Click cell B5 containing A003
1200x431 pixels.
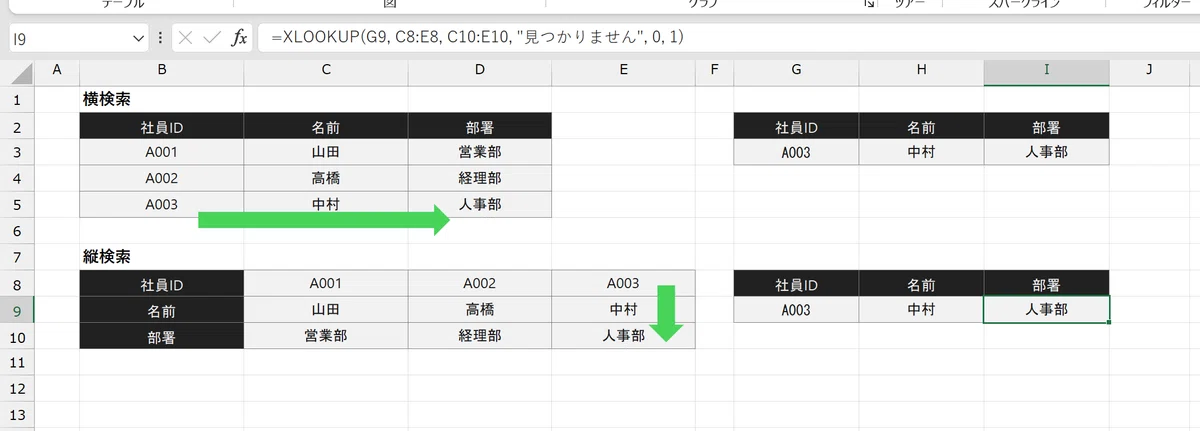pyautogui.click(x=161, y=204)
